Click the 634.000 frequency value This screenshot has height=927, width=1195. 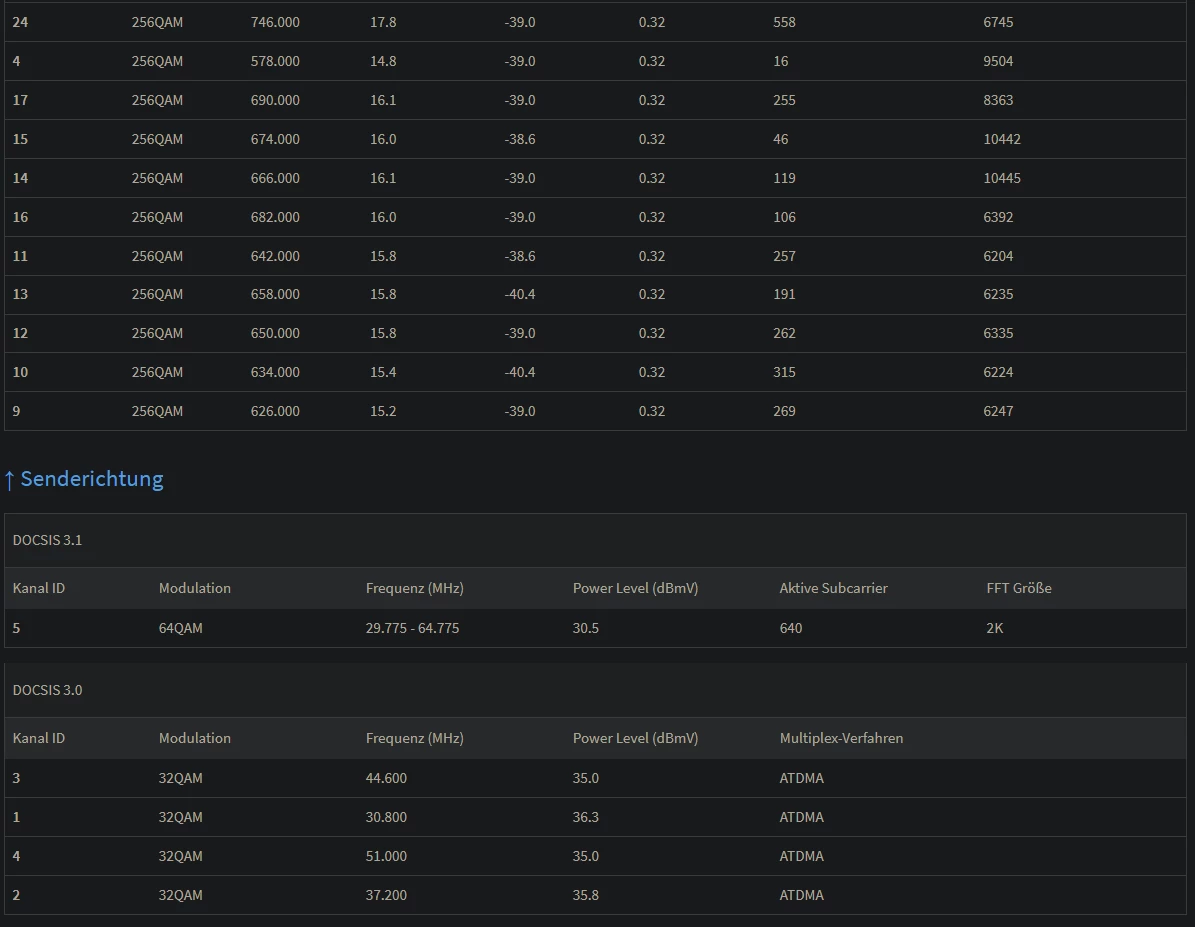coord(275,372)
